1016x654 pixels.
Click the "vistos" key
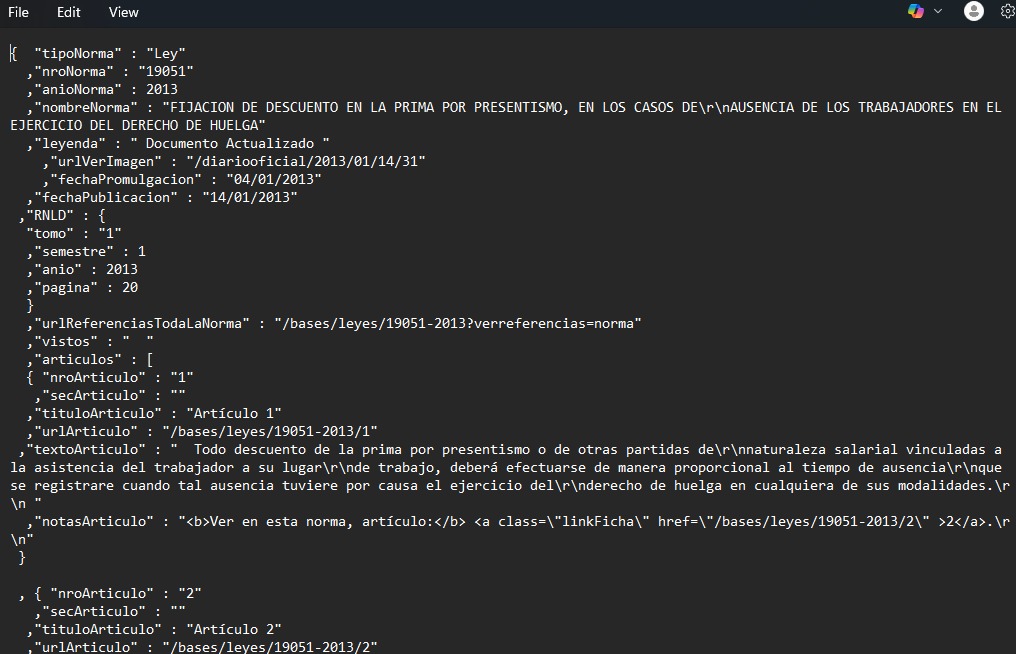pos(65,342)
